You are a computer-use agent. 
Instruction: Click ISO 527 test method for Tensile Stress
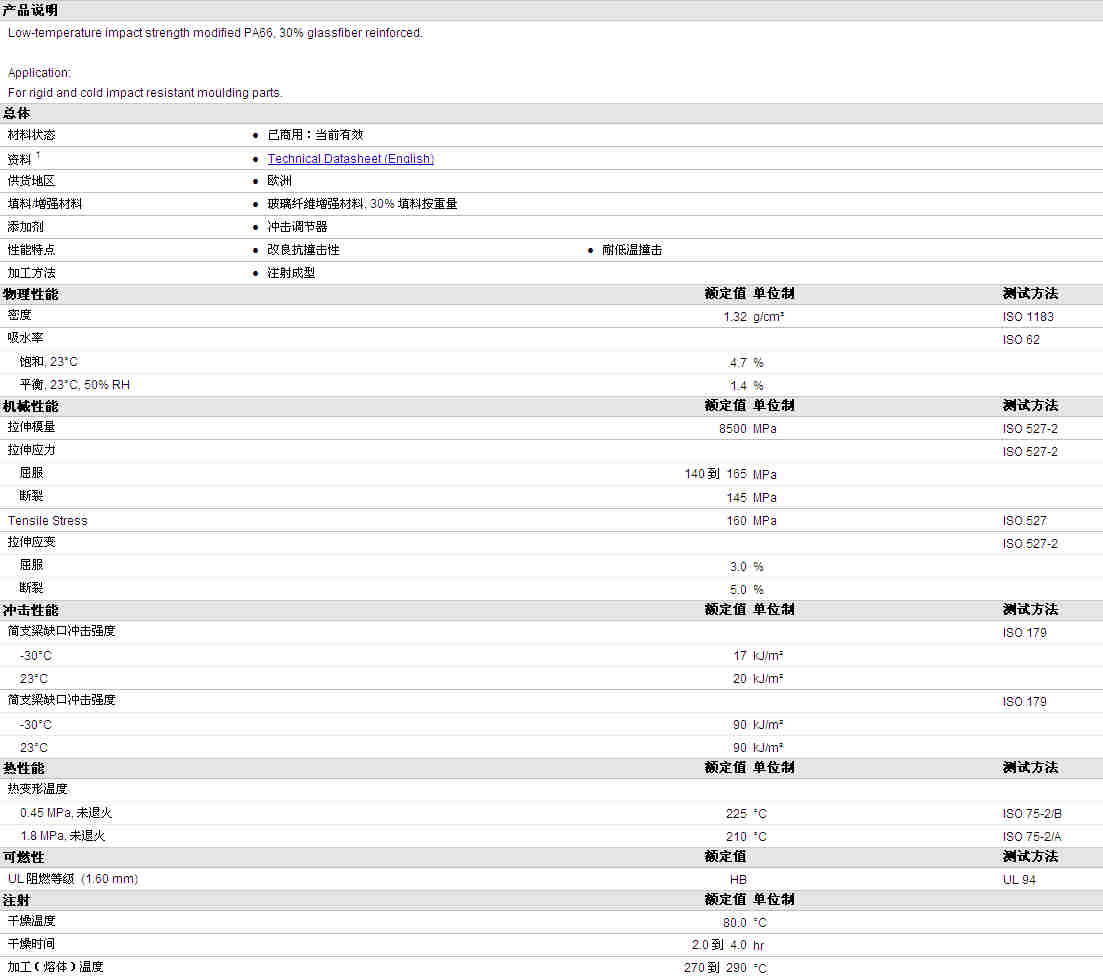(x=1024, y=521)
